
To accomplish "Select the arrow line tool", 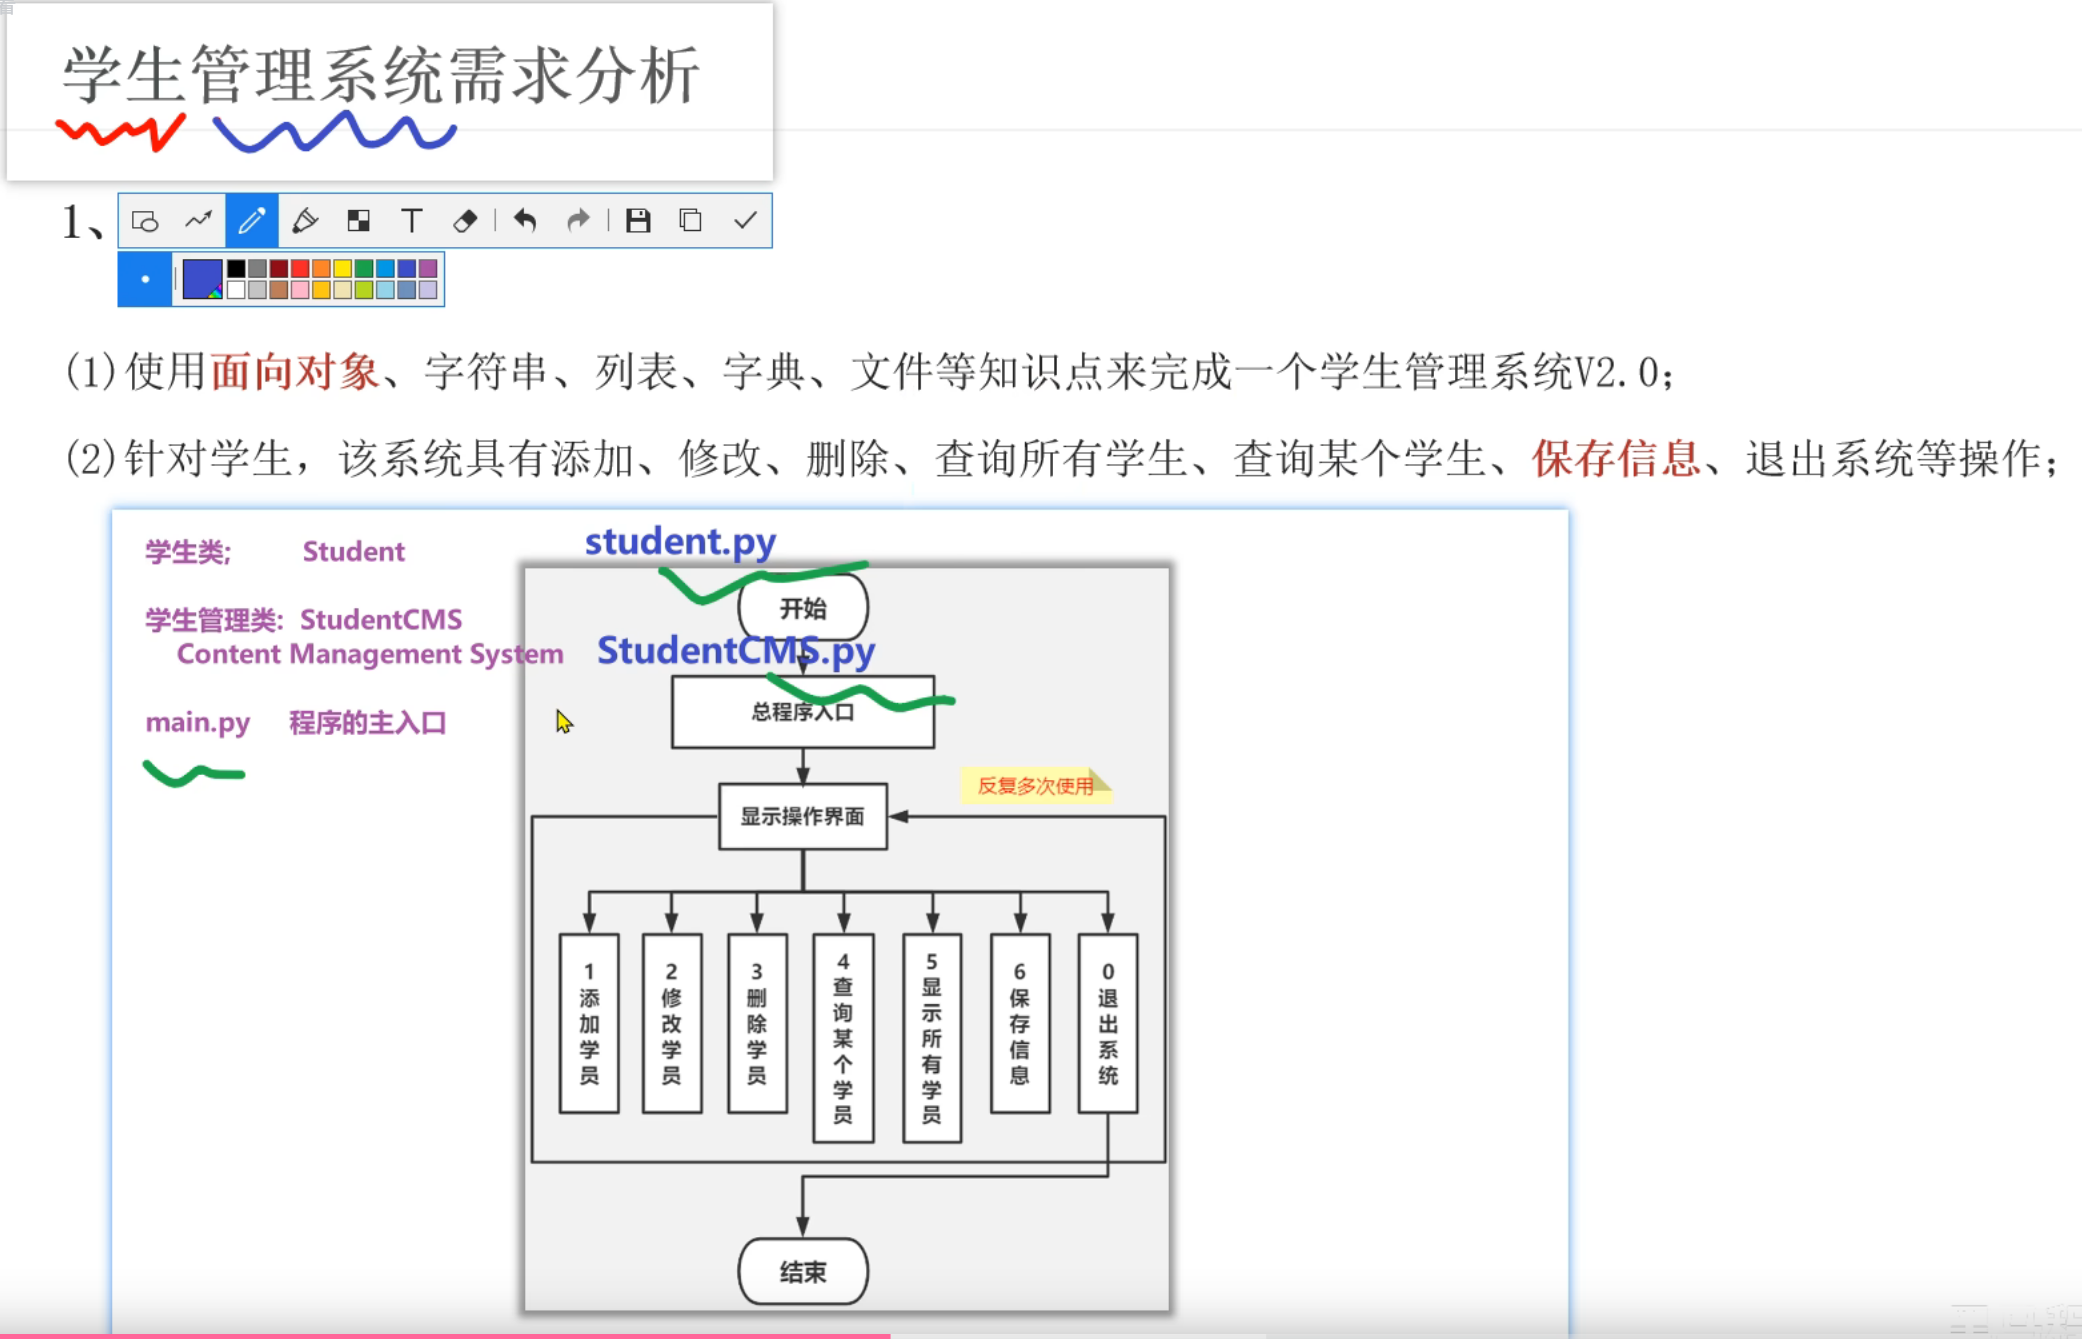I will point(198,220).
